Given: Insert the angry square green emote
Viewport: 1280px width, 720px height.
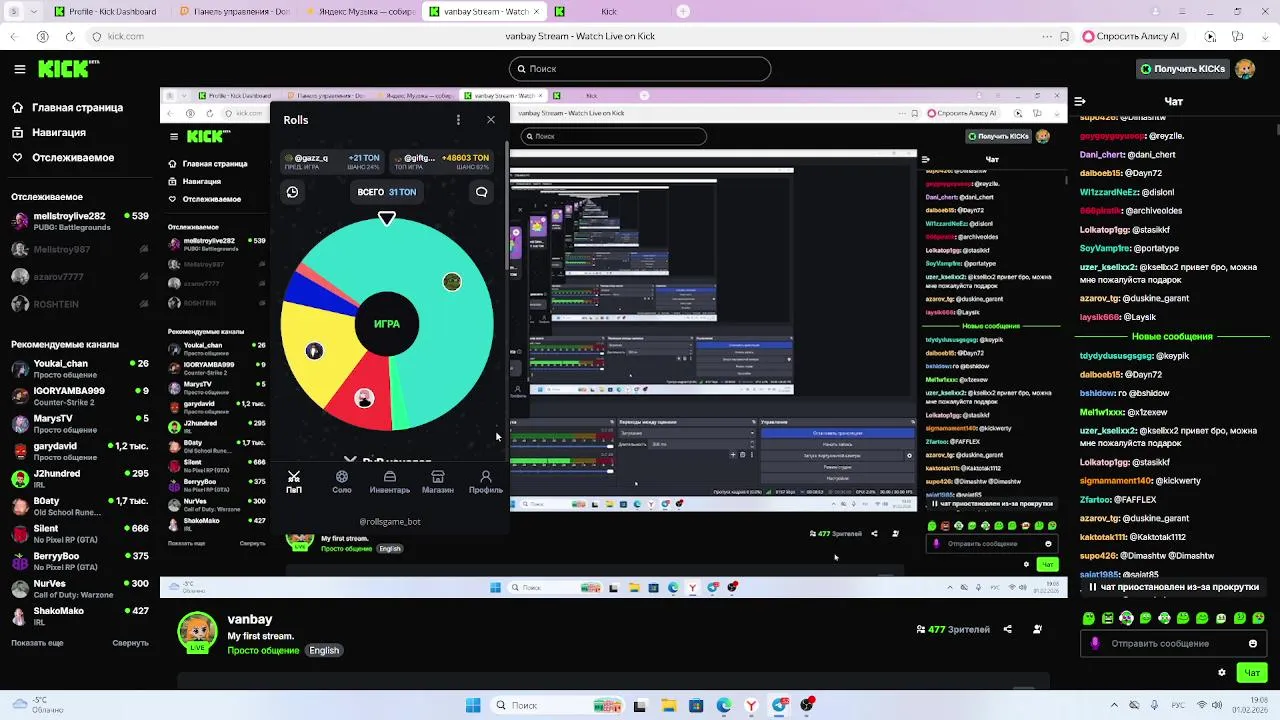Looking at the screenshot, I should click(x=1108, y=618).
